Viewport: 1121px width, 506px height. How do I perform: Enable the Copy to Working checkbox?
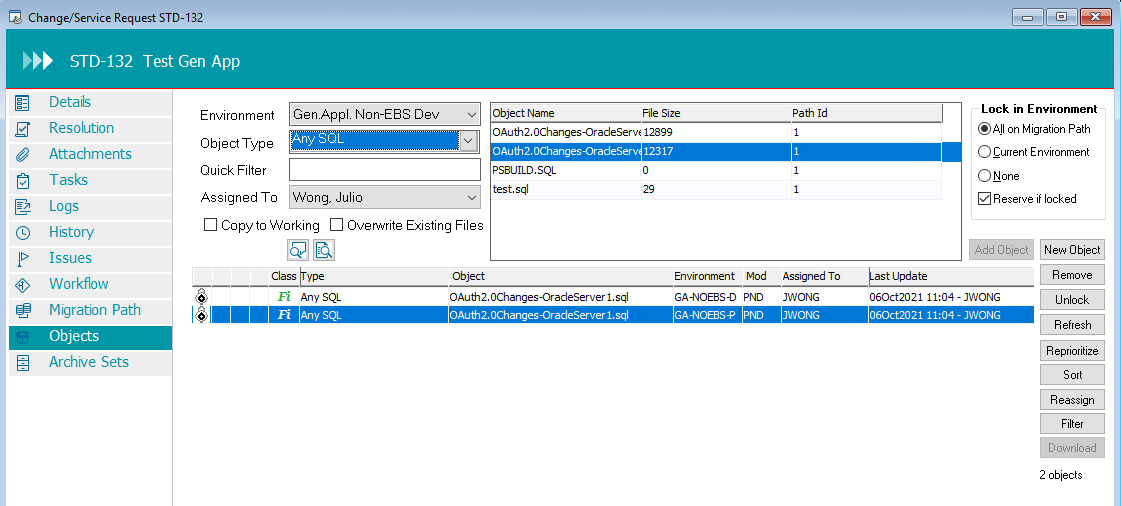pos(211,225)
